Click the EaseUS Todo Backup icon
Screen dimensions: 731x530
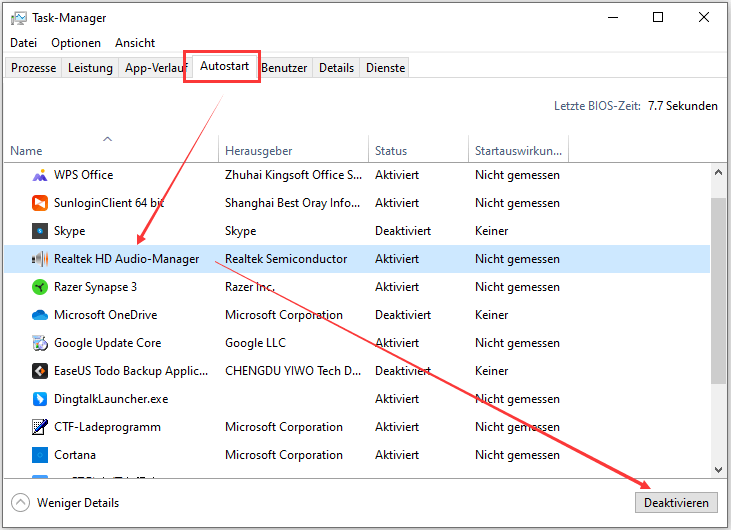pyautogui.click(x=40, y=371)
